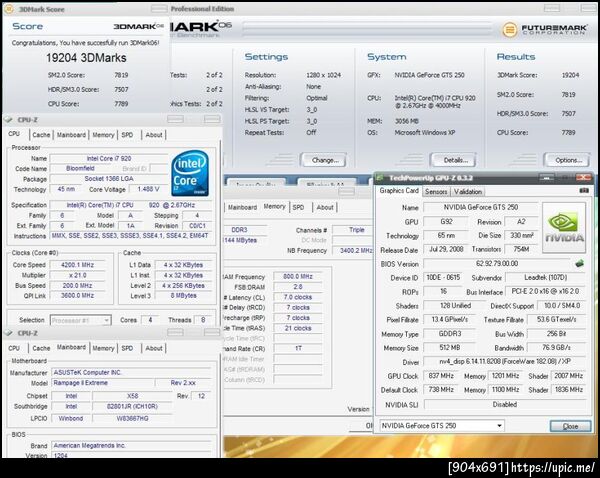Viewport: 600px width, 478px height.
Task: Switch to Mainboard tab in top CPU-Z
Action: [x=71, y=135]
